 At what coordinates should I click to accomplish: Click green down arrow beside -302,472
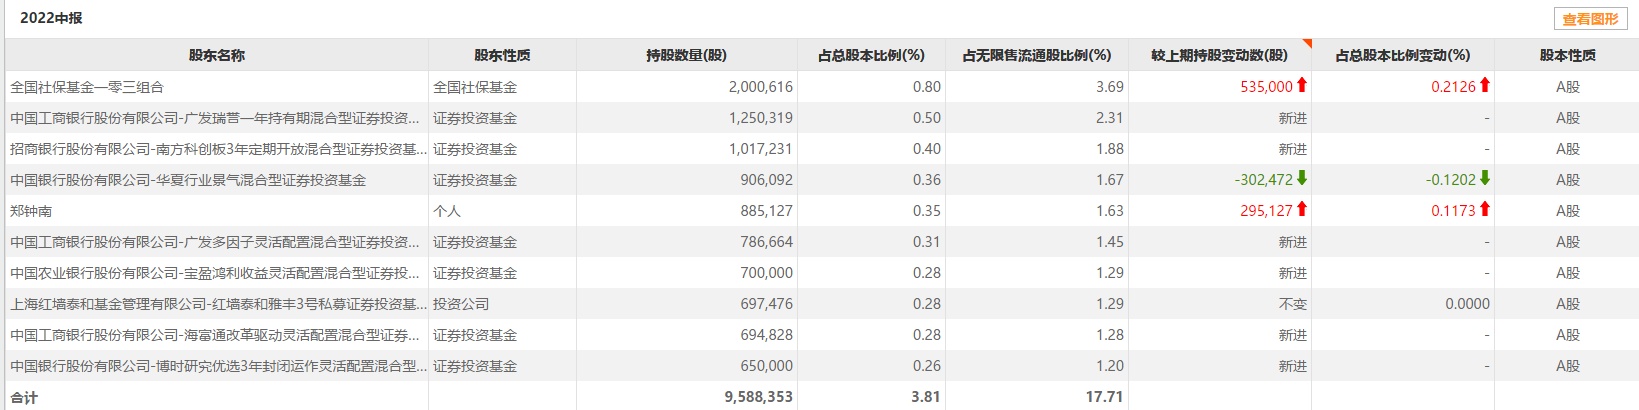[1302, 179]
